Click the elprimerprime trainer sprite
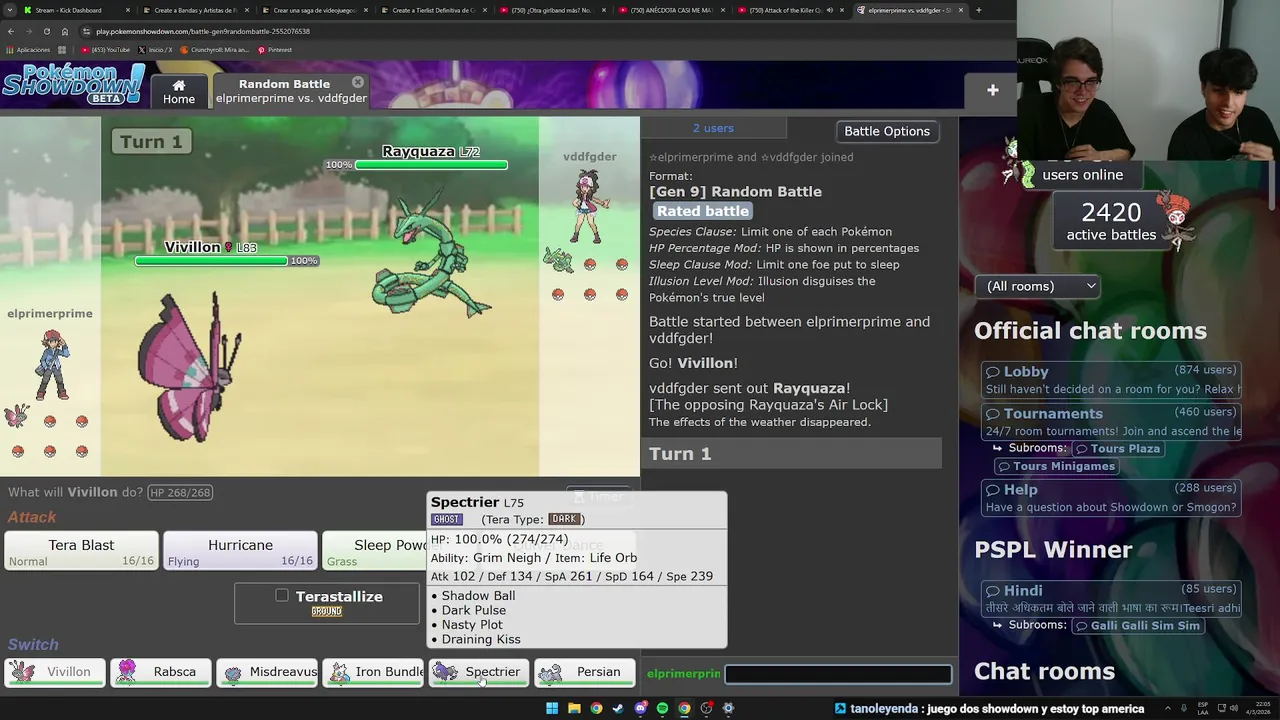The height and width of the screenshot is (720, 1280). point(51,364)
